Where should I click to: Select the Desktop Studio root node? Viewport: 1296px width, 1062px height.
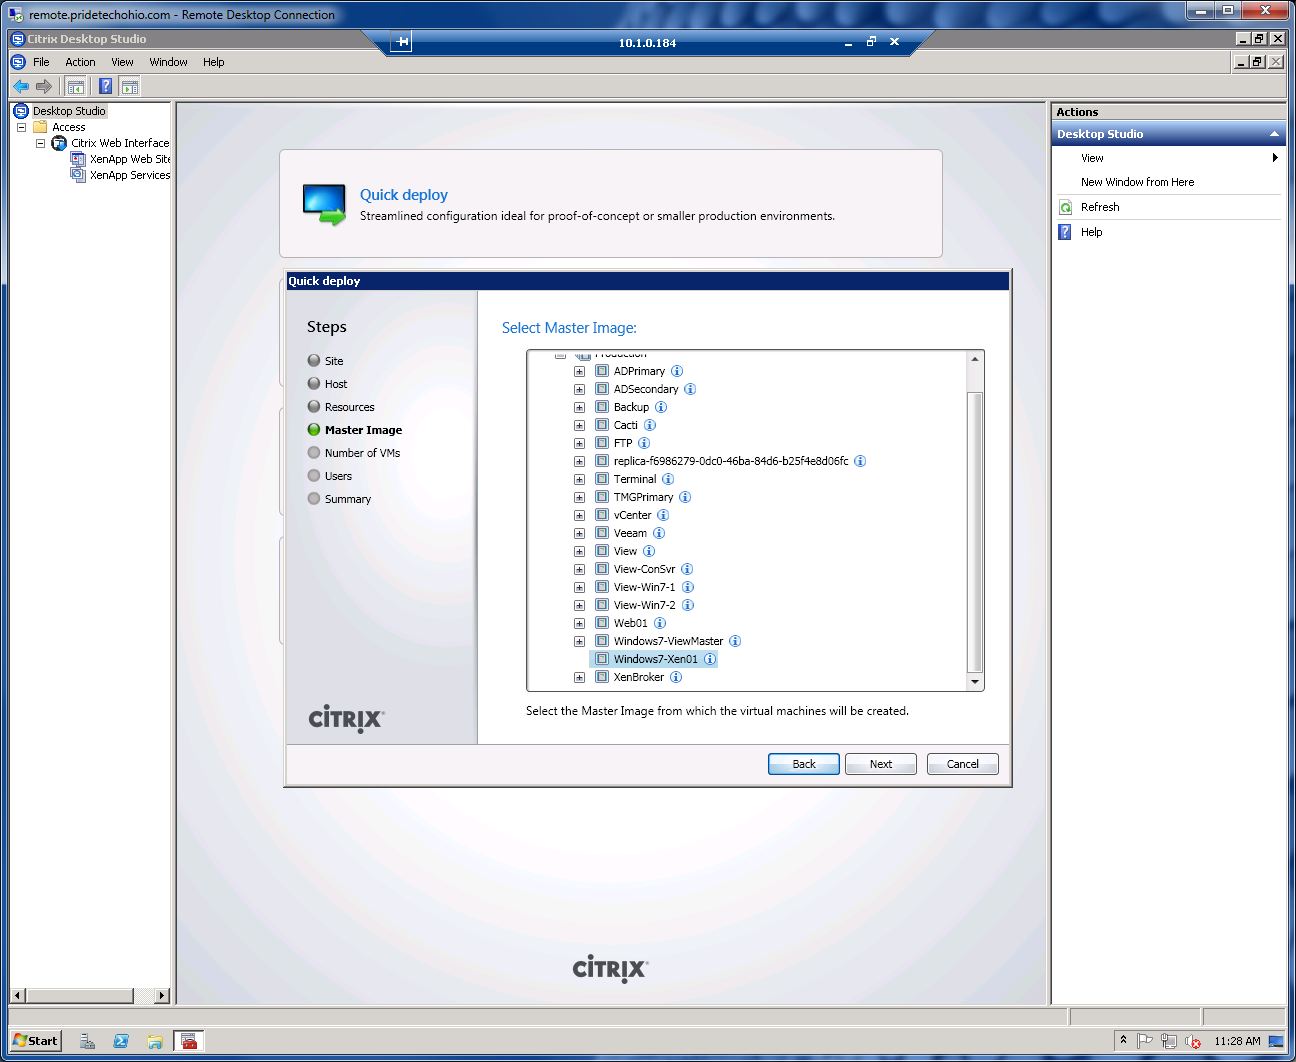69,111
